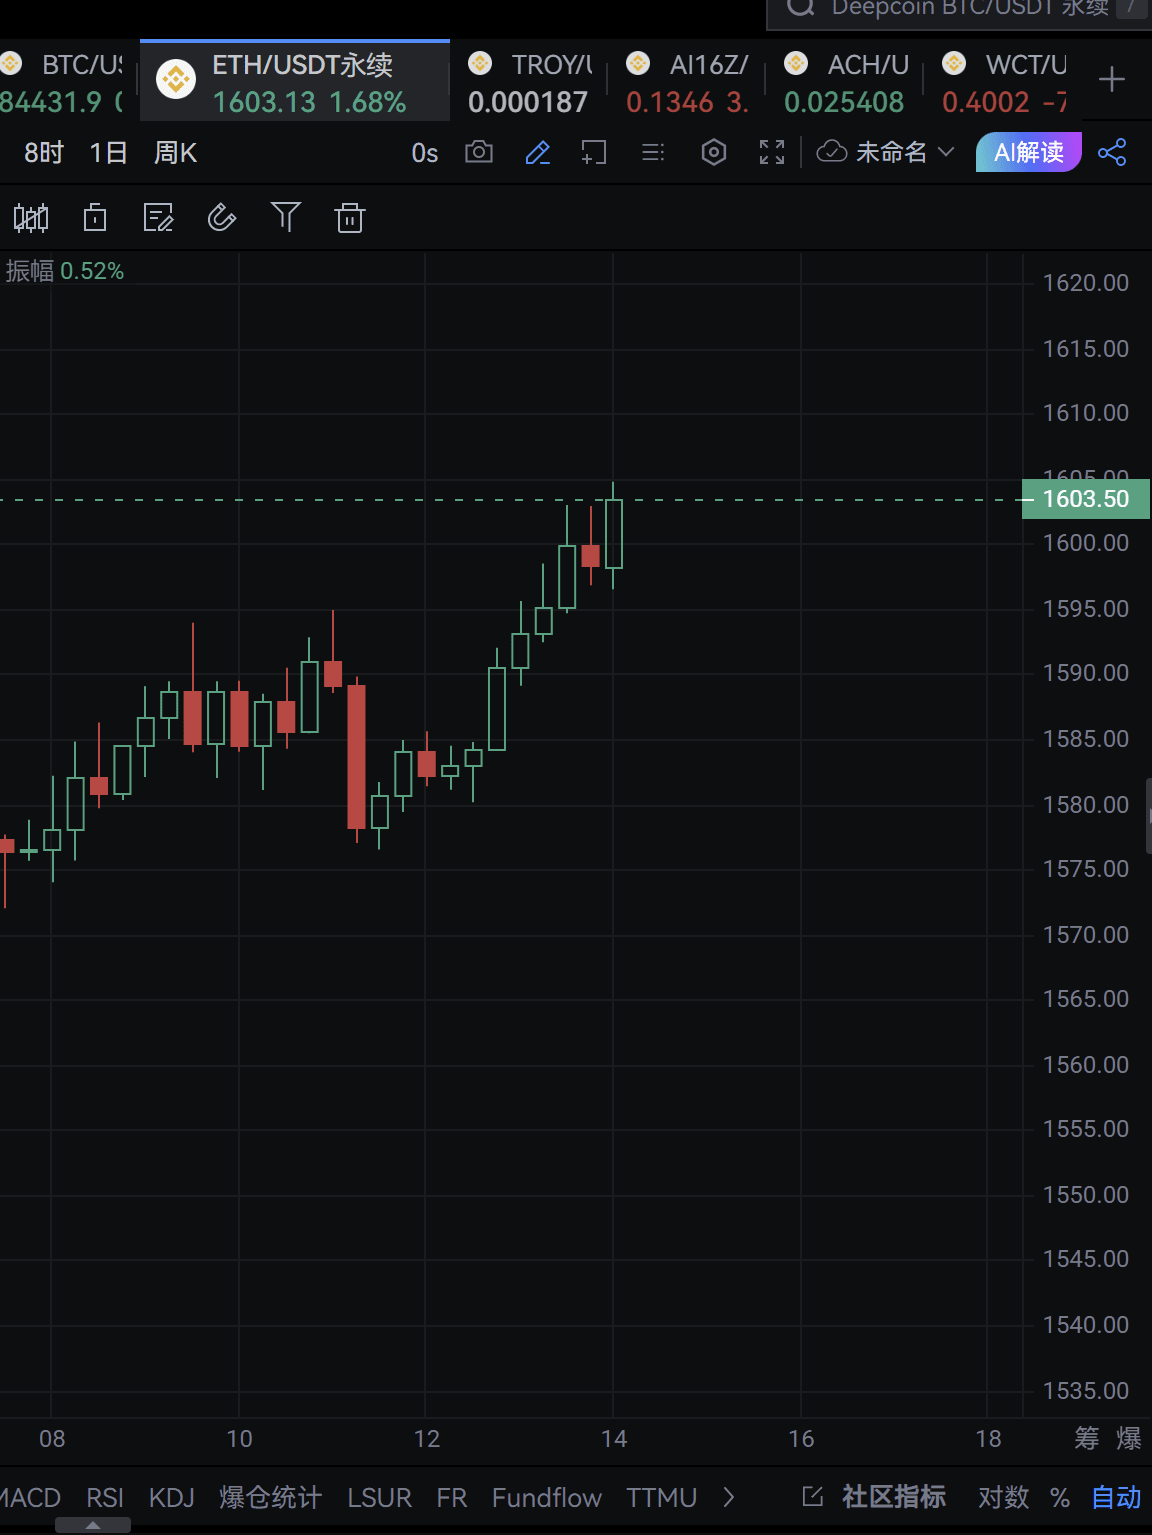Share the chart via share icon
1152x1535 pixels.
[1112, 152]
